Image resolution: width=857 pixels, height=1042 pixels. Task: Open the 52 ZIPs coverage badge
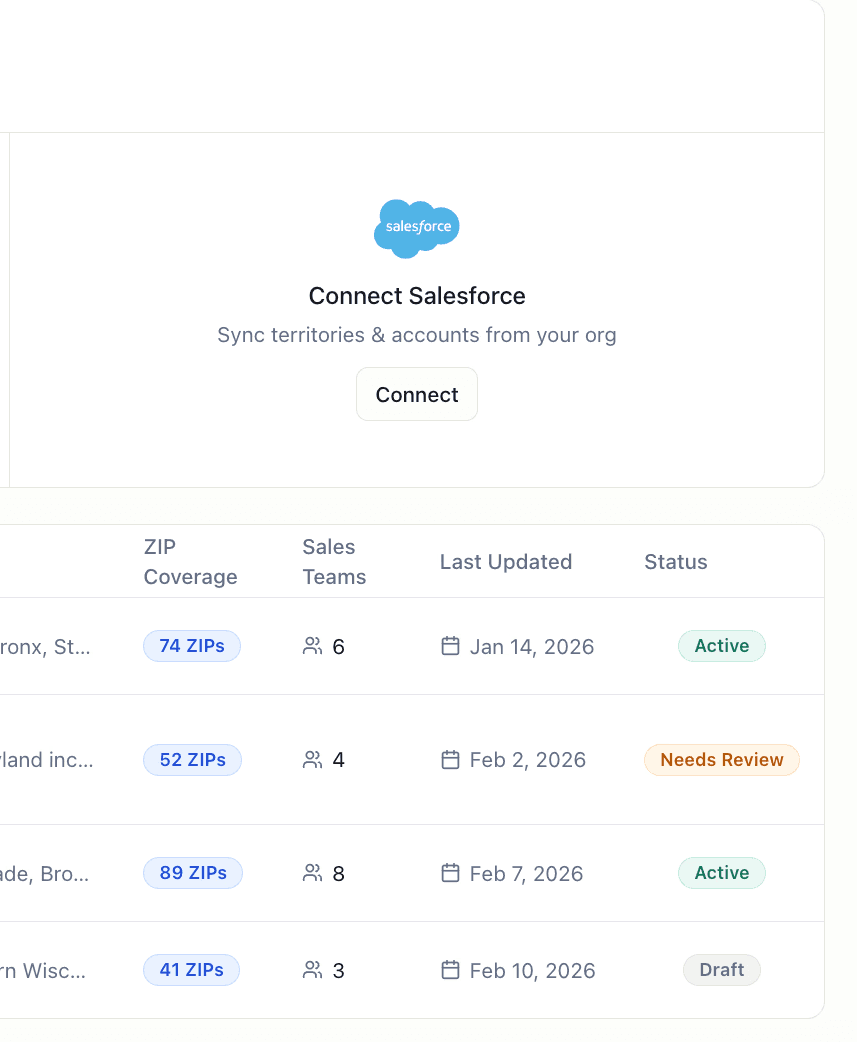193,760
